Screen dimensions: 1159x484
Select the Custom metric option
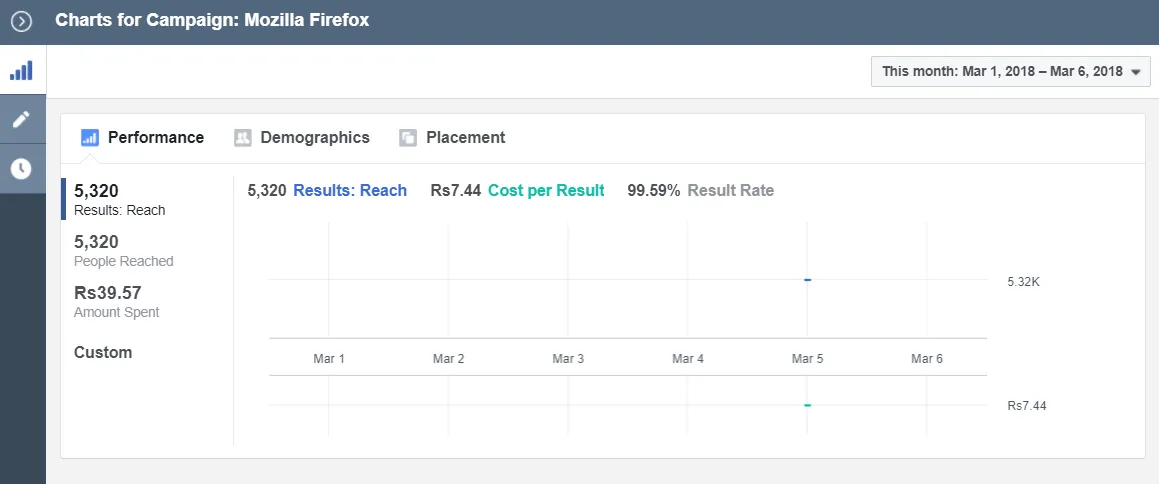[x=103, y=352]
